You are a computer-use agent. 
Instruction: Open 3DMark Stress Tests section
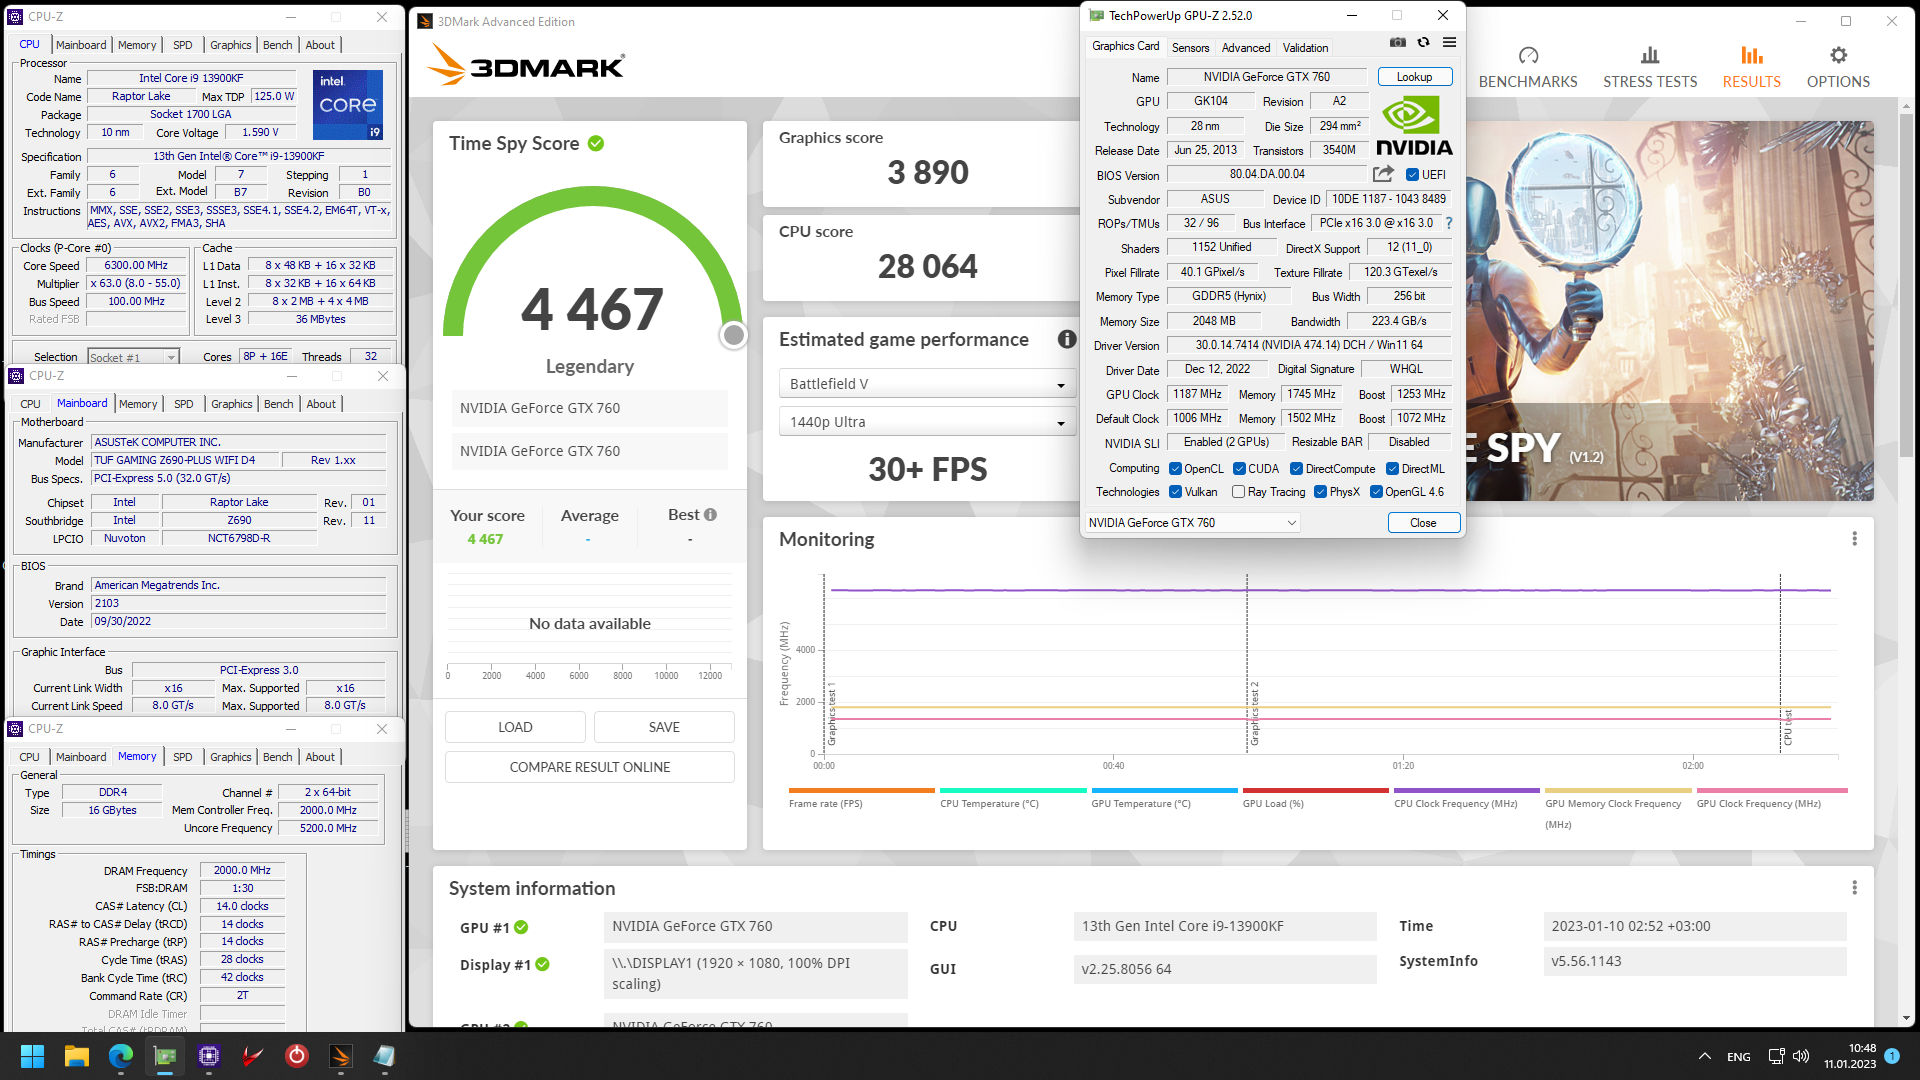point(1650,67)
